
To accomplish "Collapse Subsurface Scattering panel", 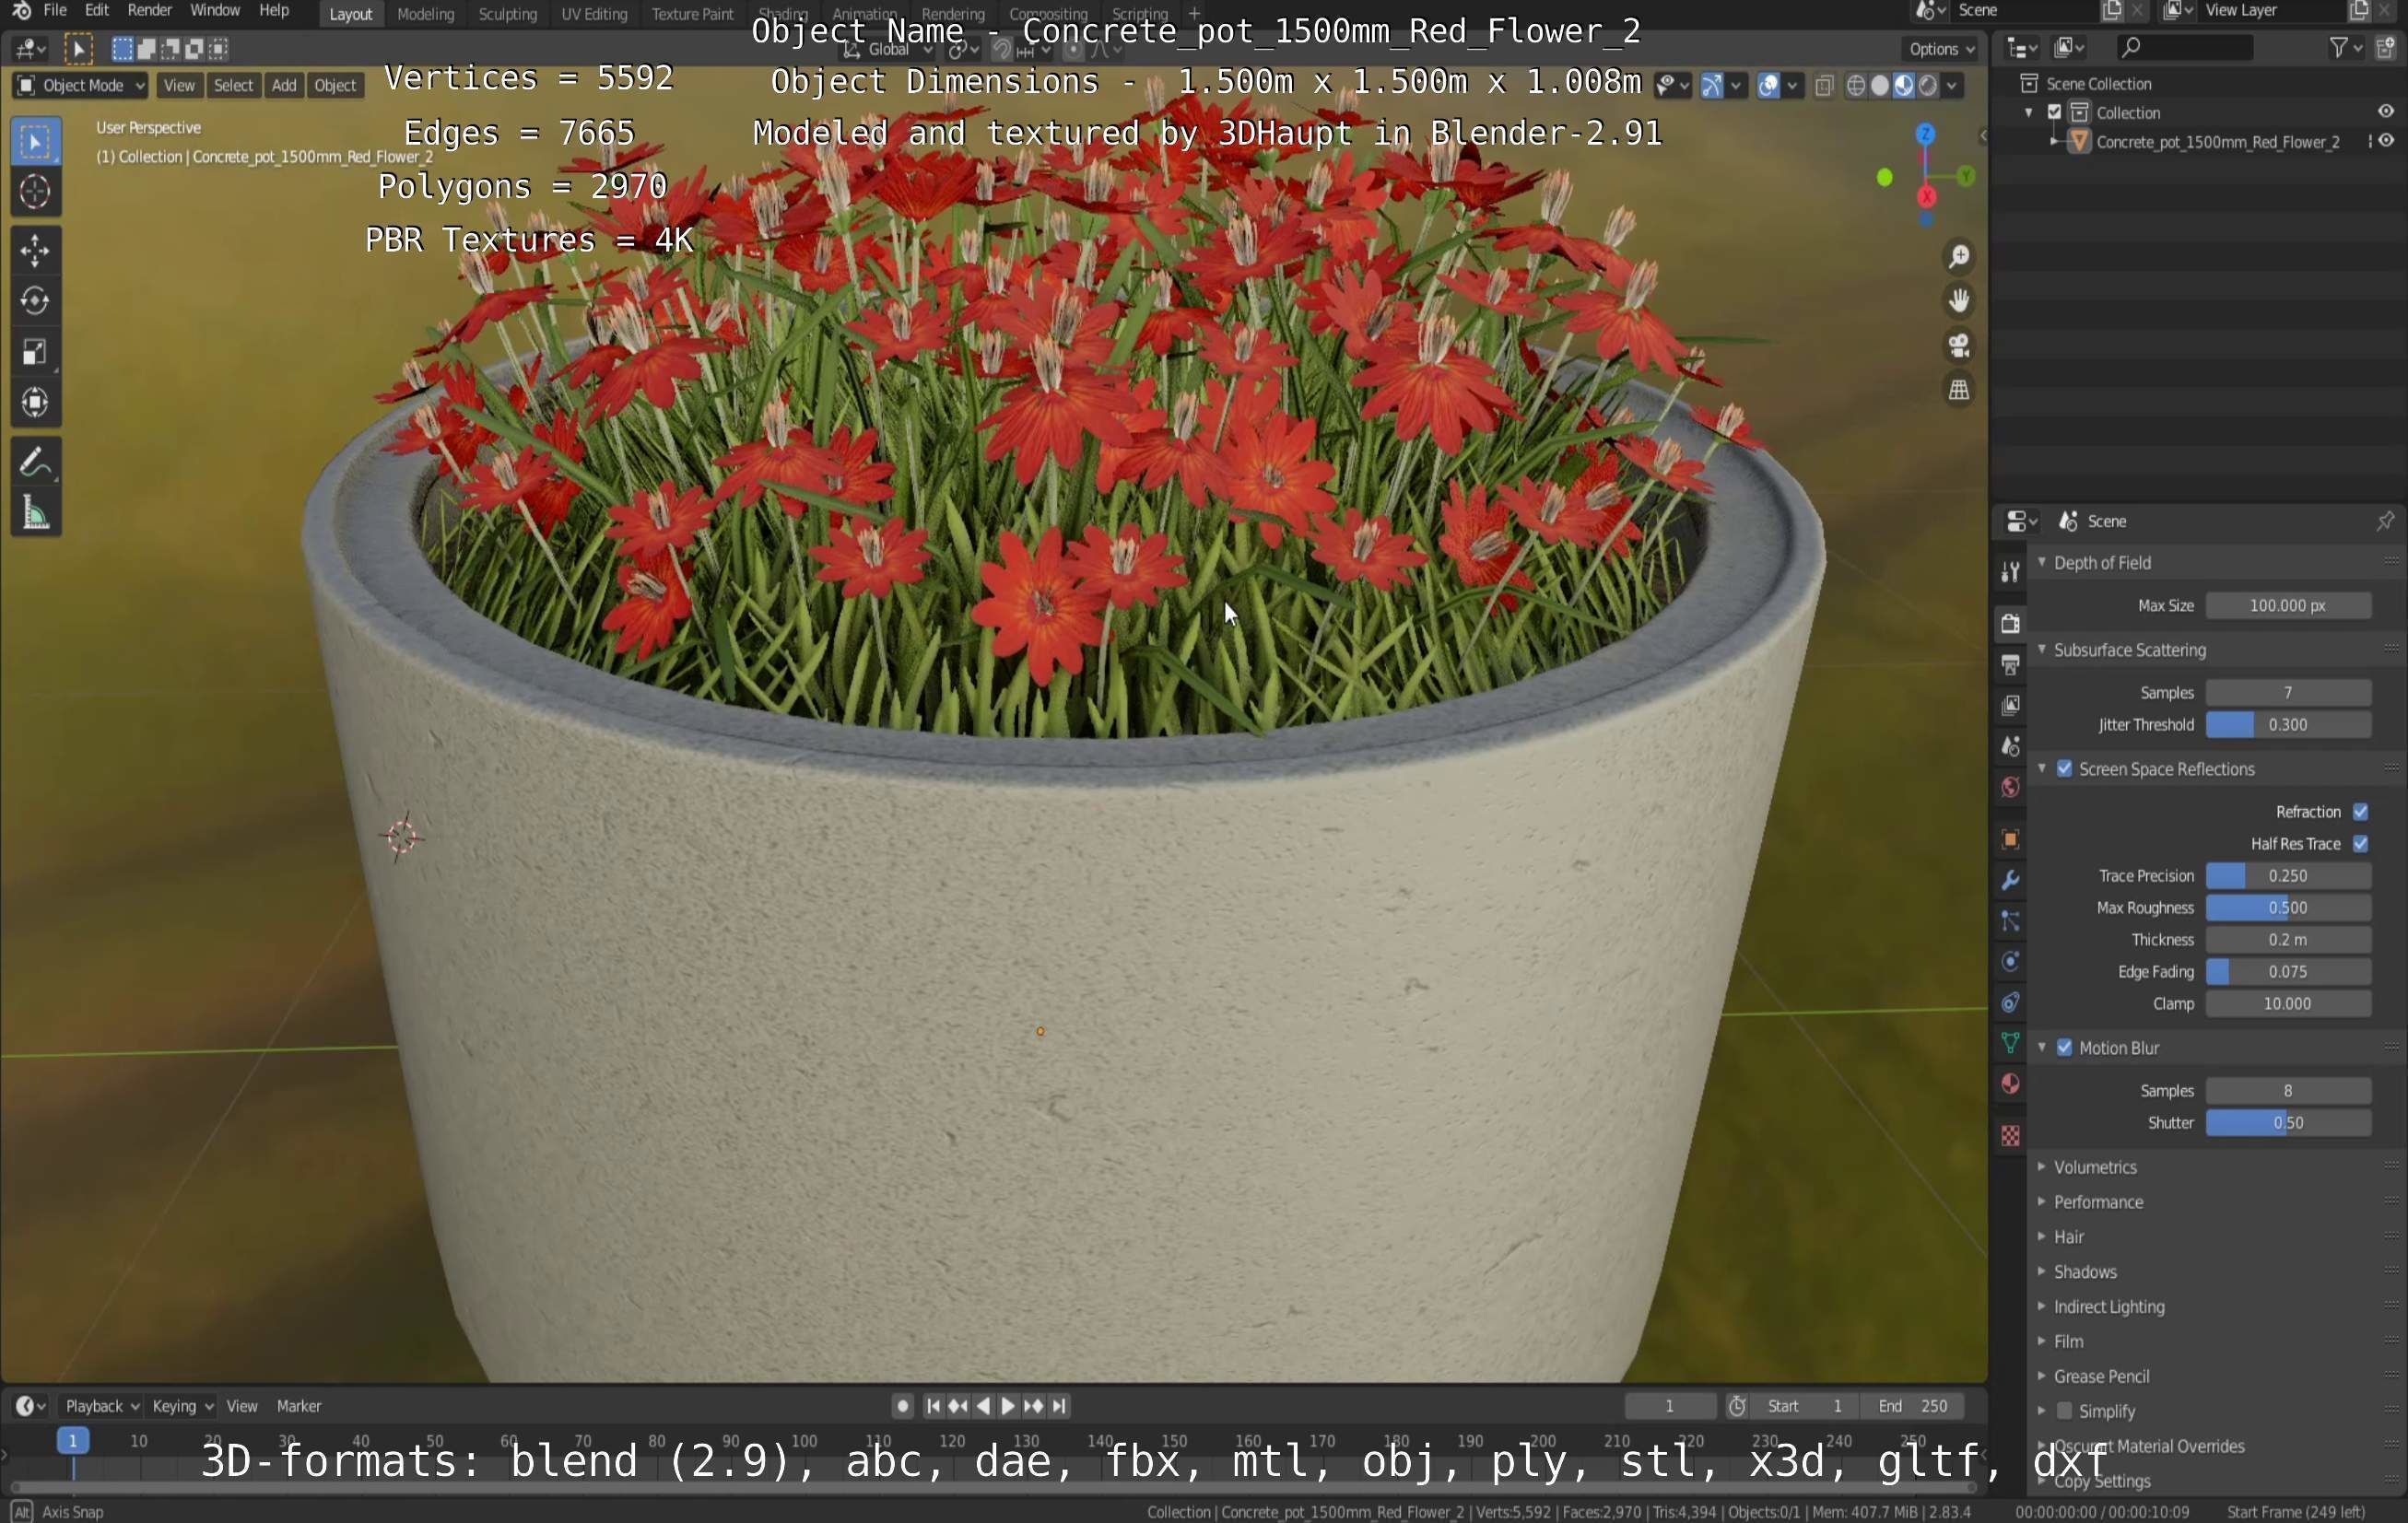I will pyautogui.click(x=2041, y=649).
